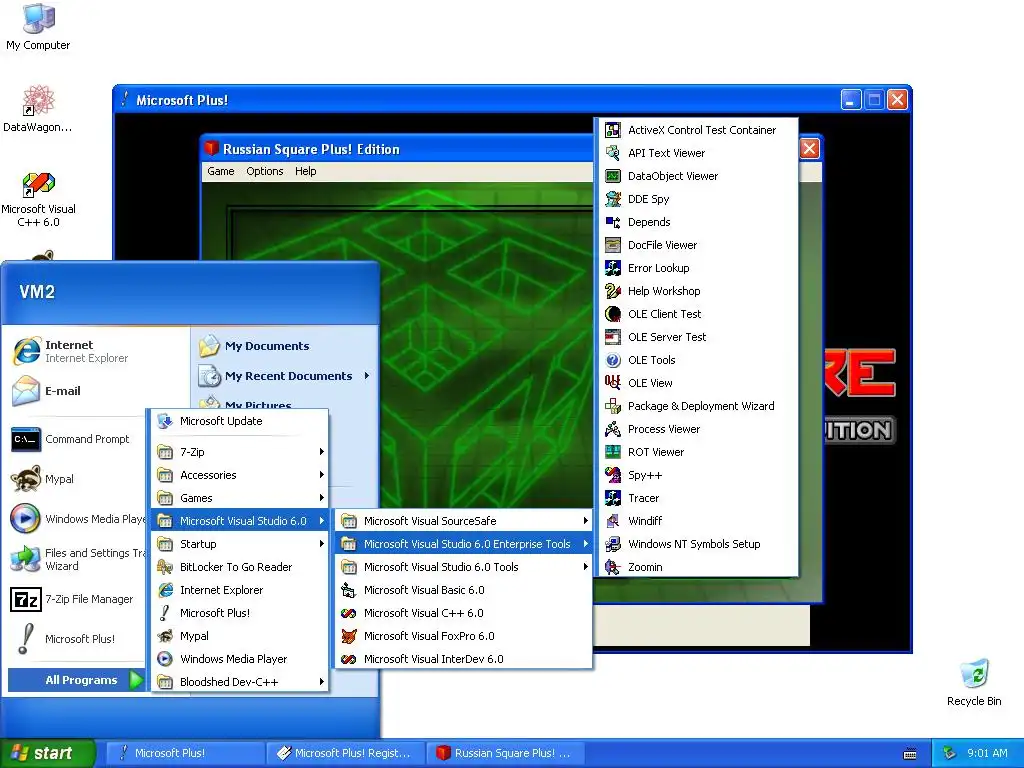Image resolution: width=1024 pixels, height=768 pixels.
Task: Open 7-Zip File Manager from start menu
Action: (x=77, y=599)
